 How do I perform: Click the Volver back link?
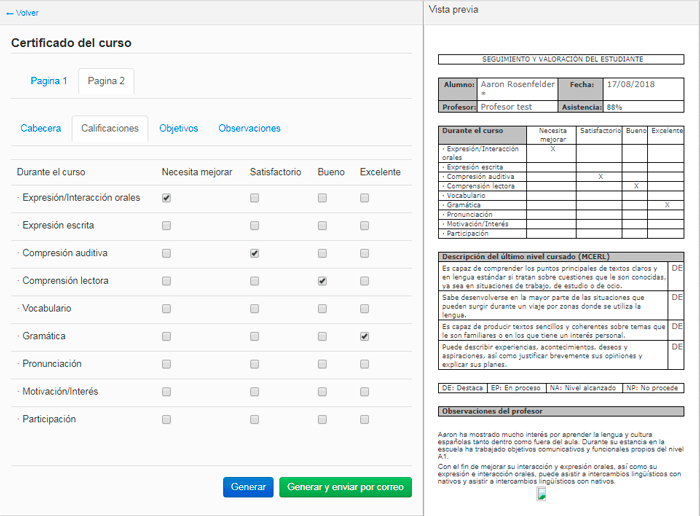23,13
